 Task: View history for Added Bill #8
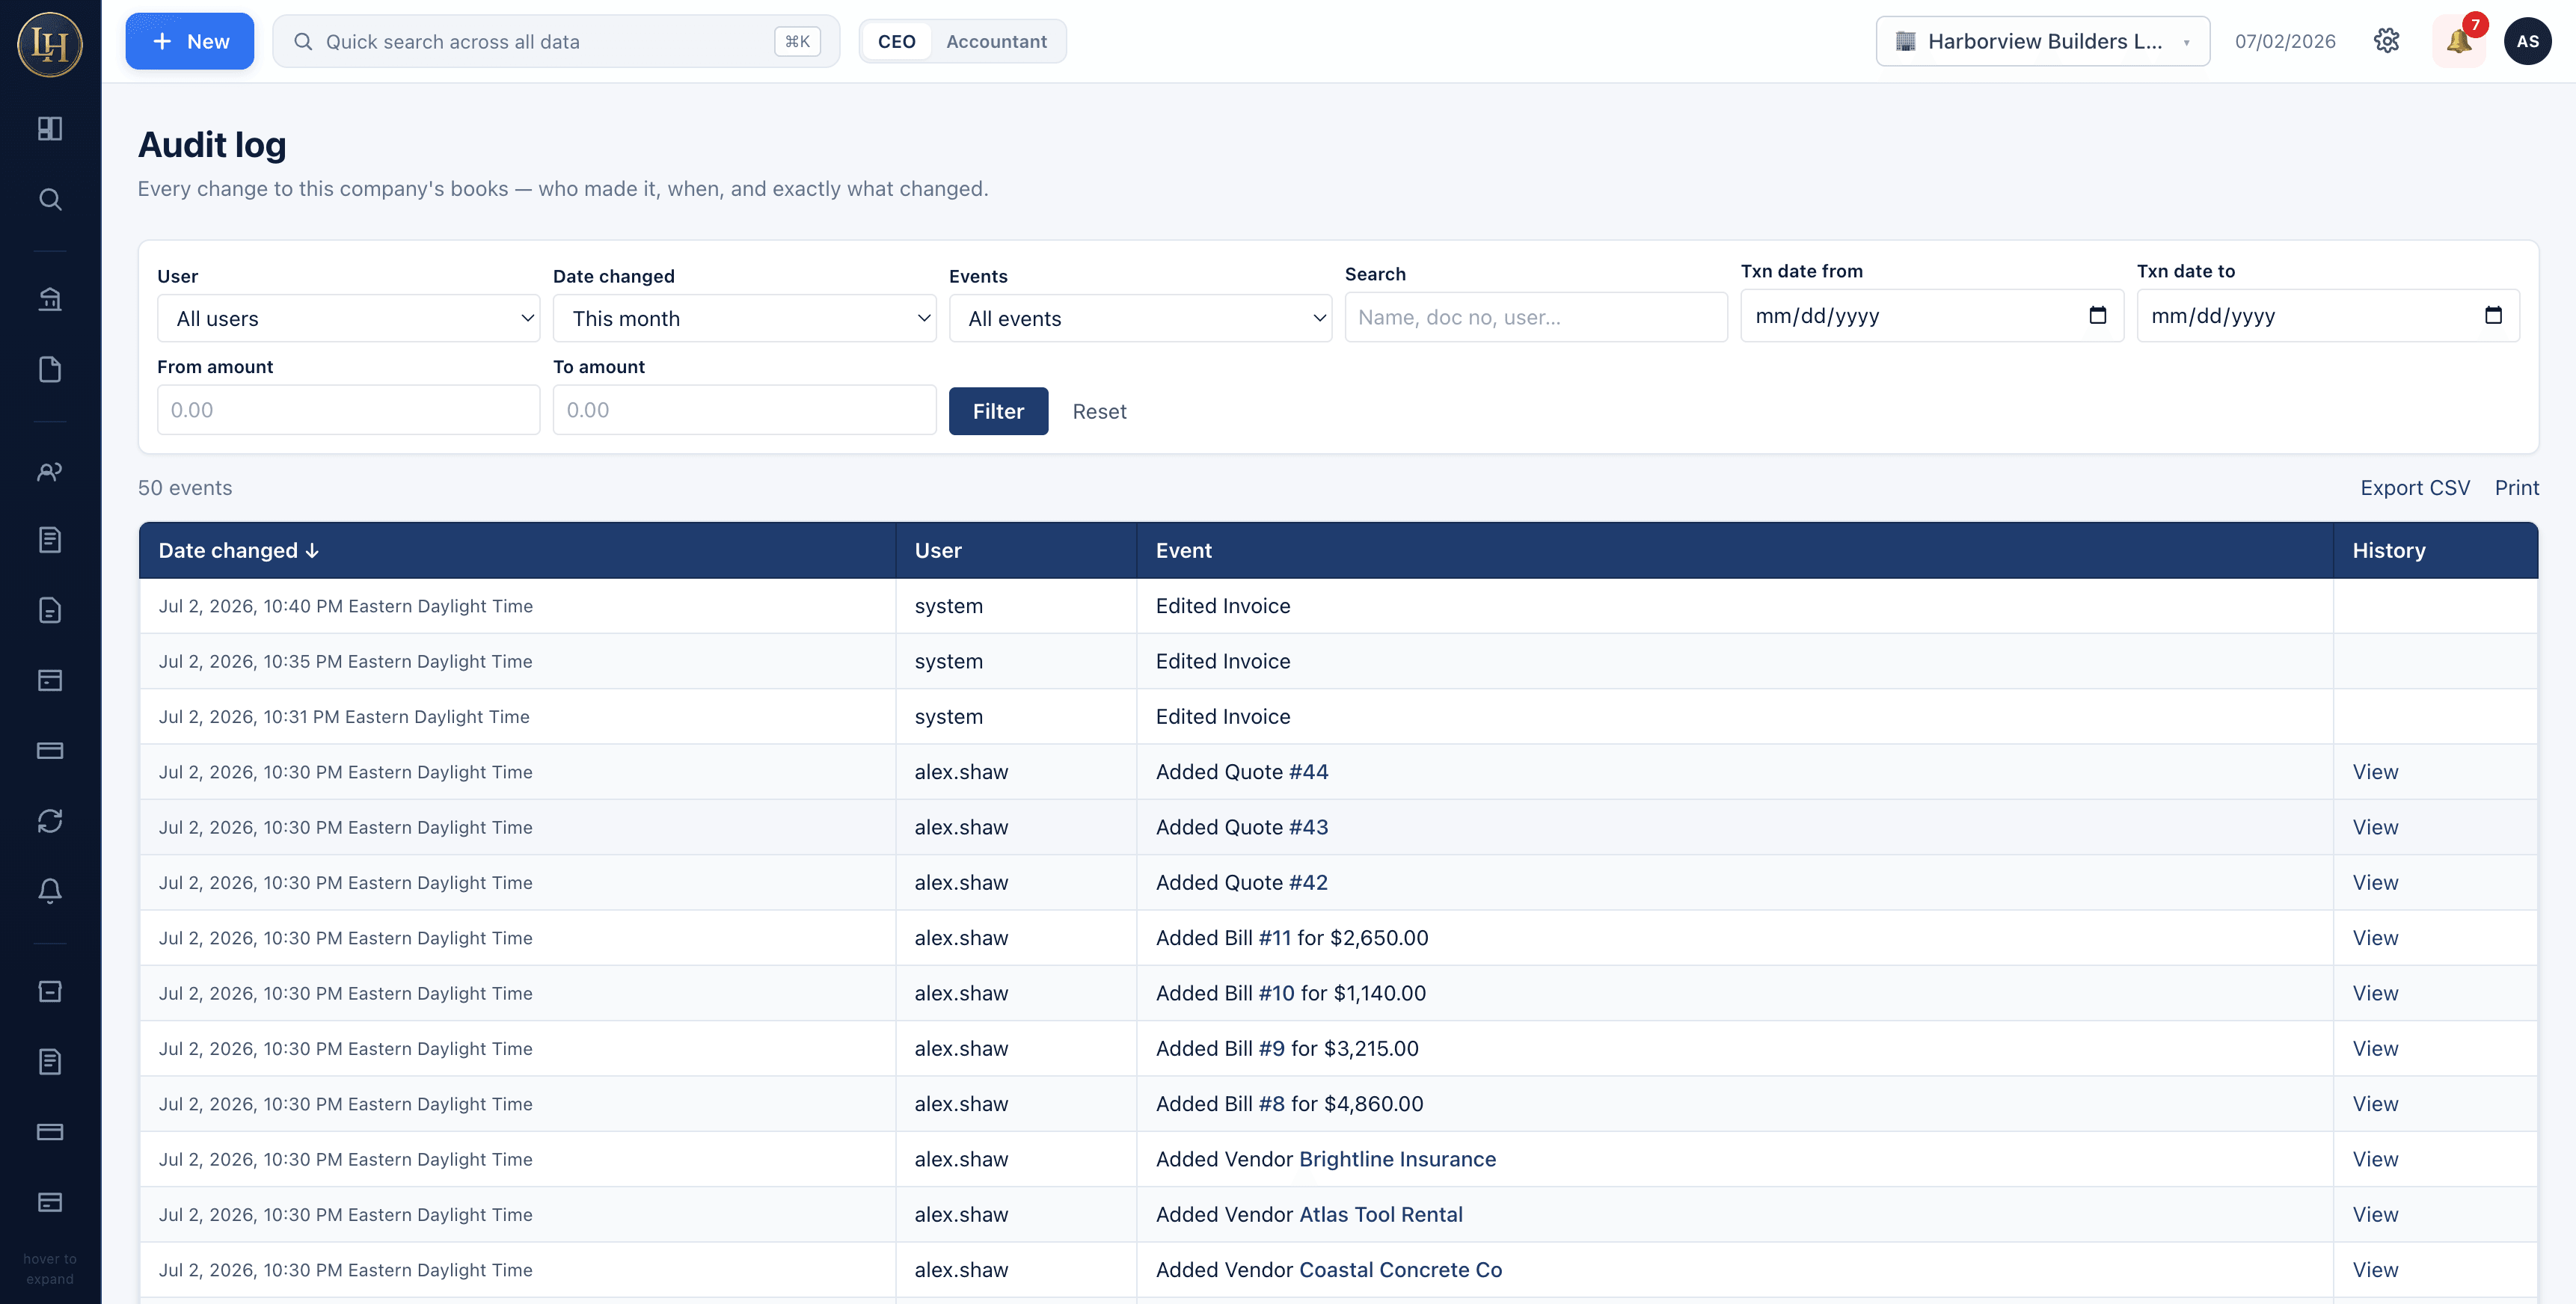2375,1104
